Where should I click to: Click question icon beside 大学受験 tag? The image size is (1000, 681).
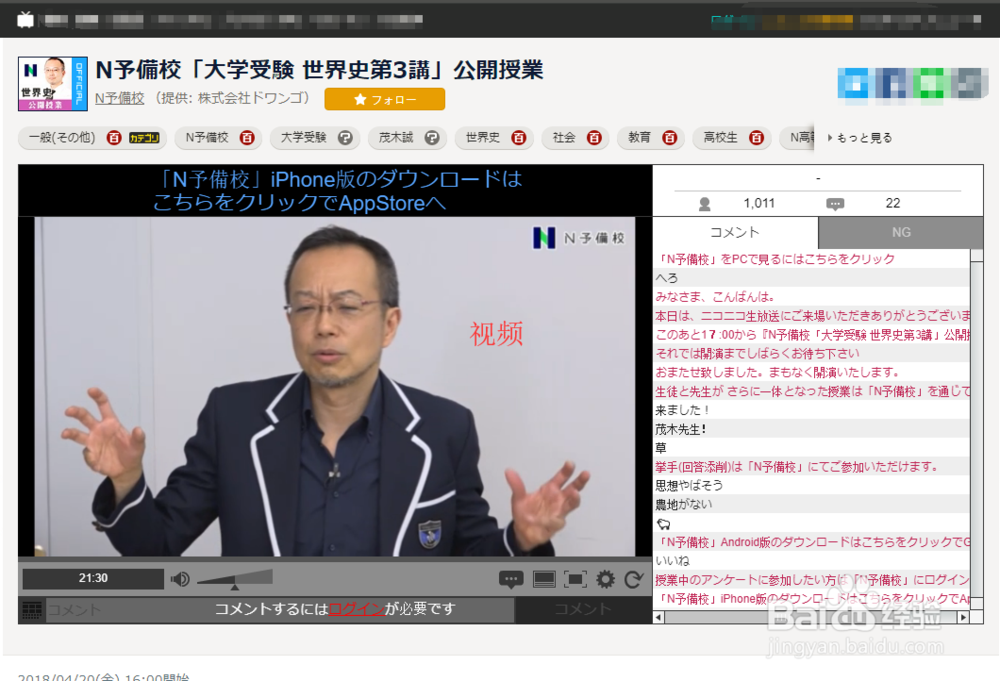pos(345,138)
